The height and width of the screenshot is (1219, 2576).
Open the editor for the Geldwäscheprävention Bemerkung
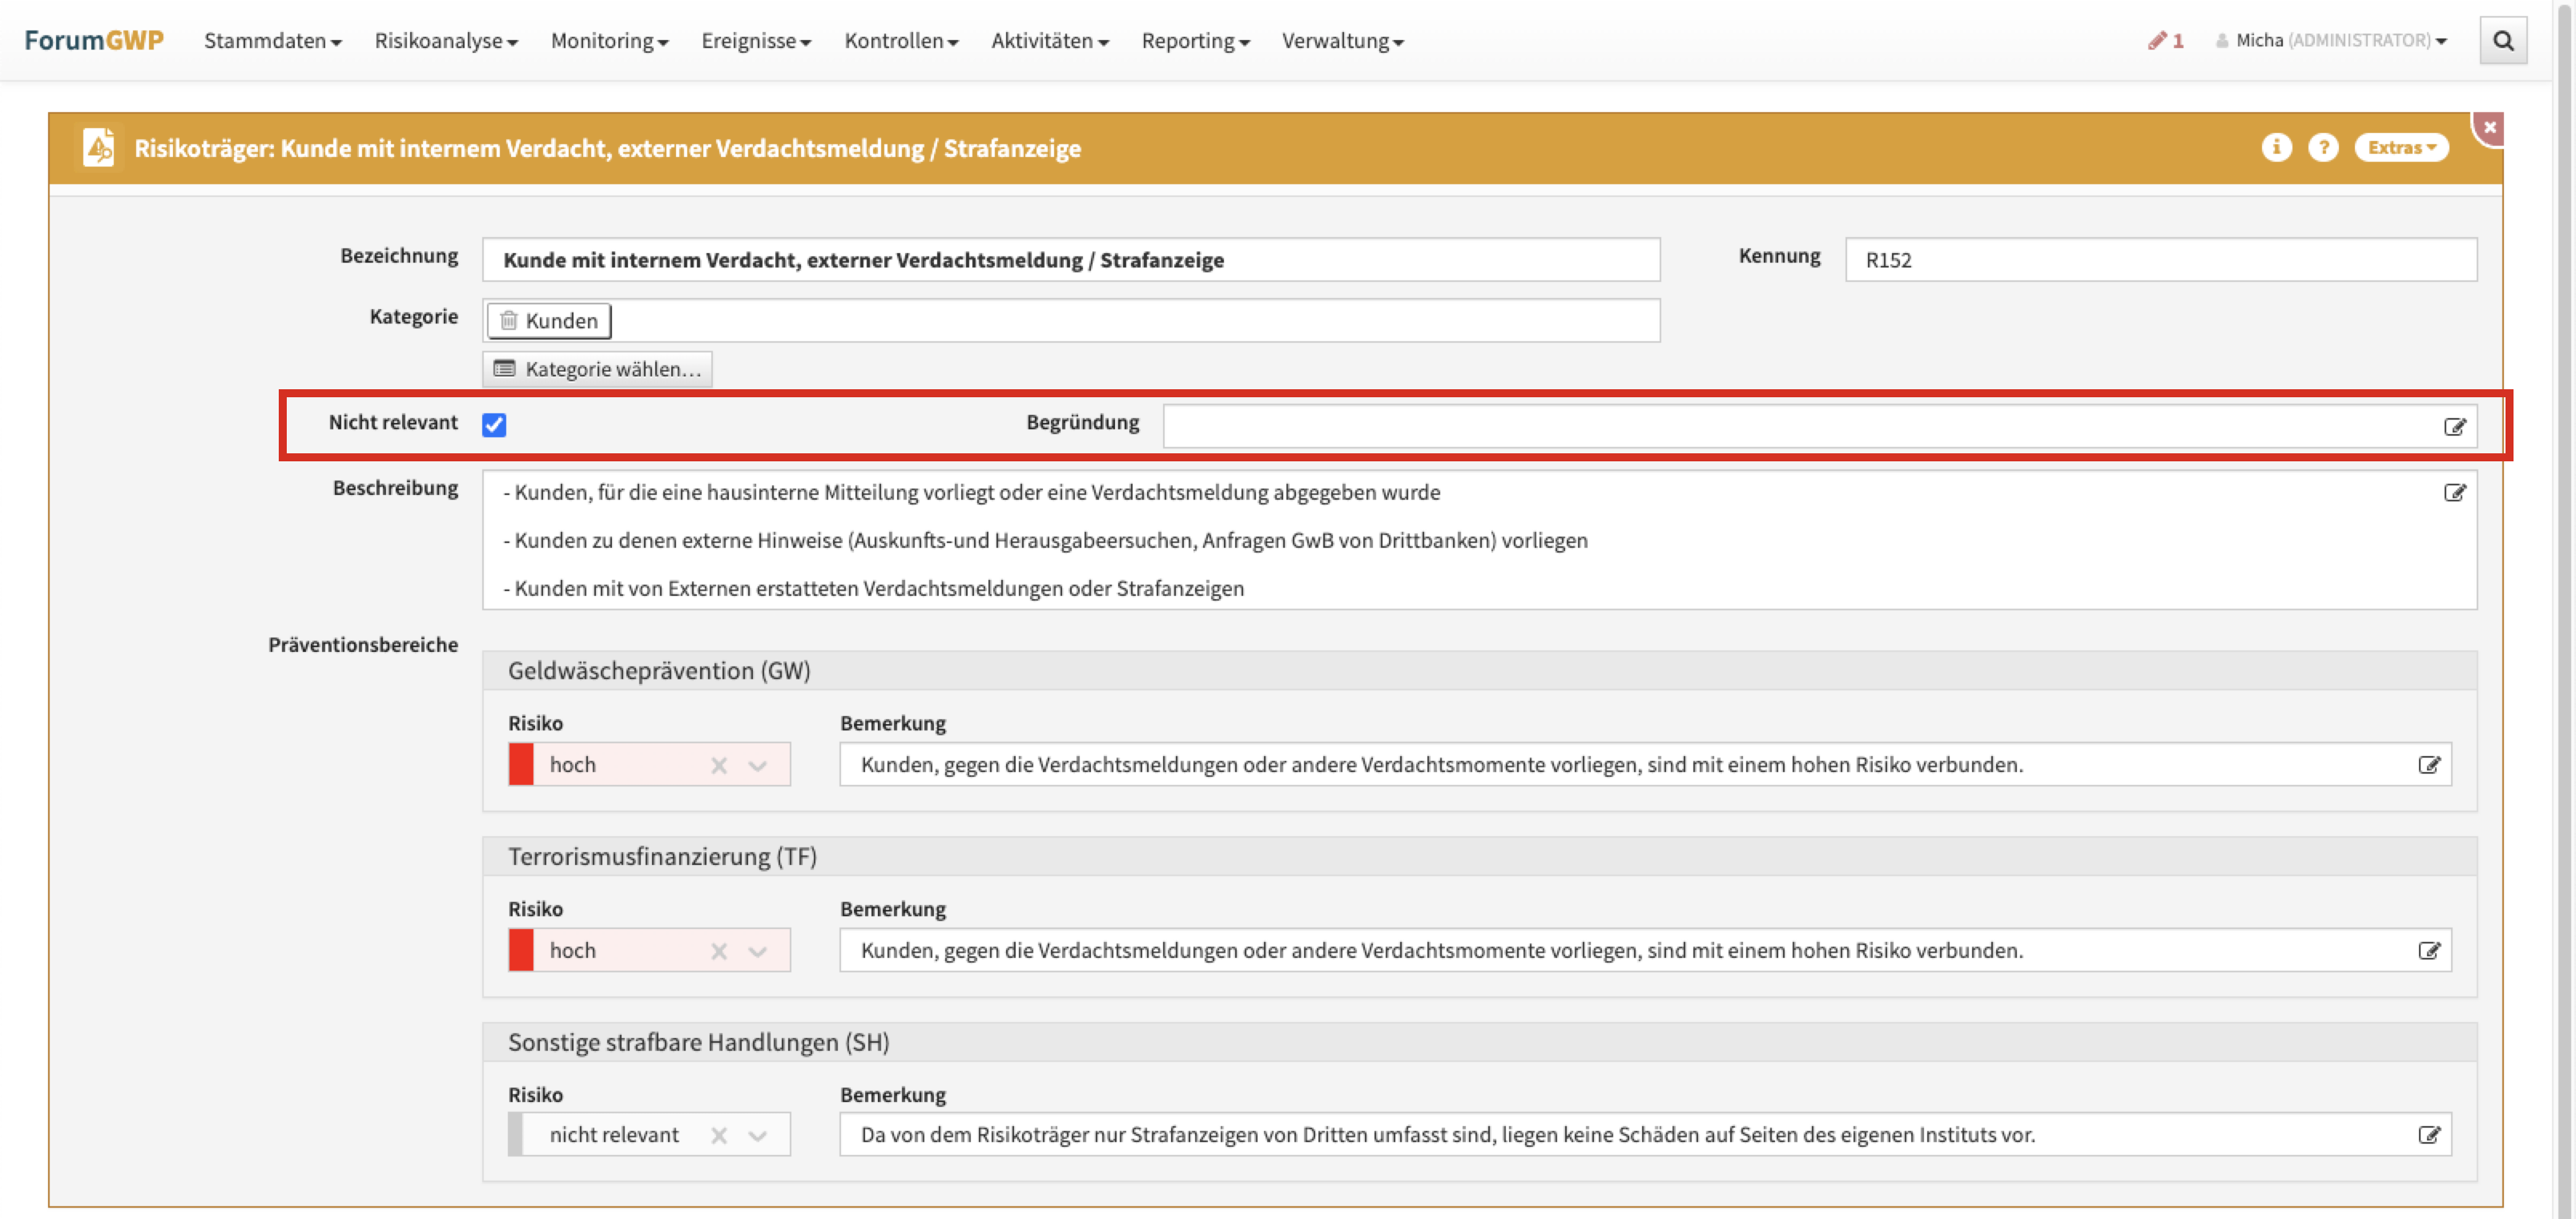click(2429, 765)
